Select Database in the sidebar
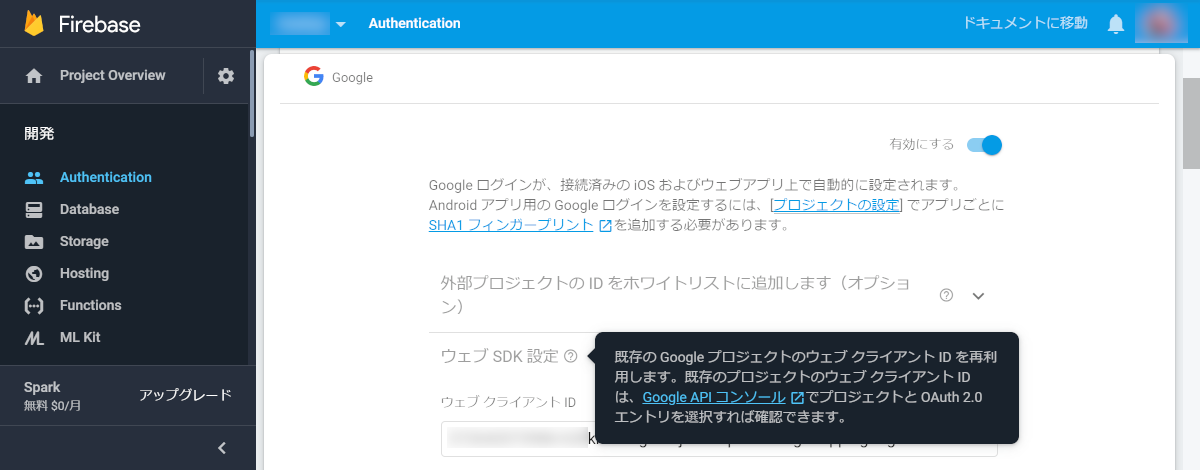This screenshot has height=470, width=1200. (x=89, y=209)
